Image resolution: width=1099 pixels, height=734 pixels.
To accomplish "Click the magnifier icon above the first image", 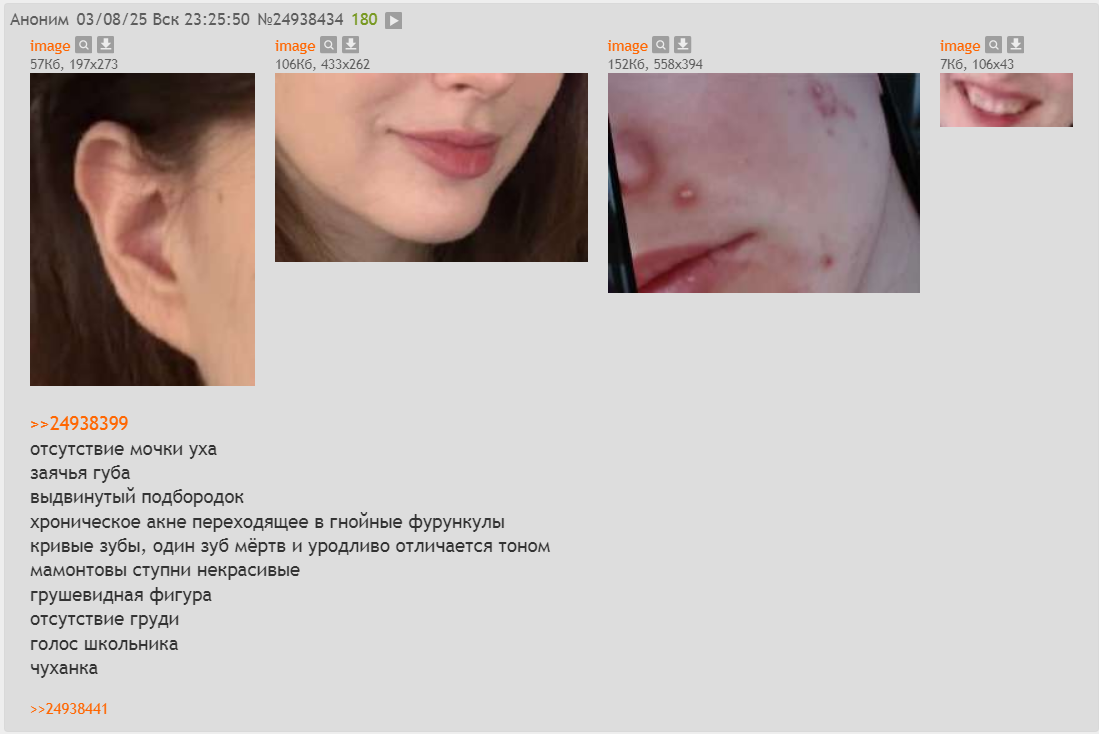I will point(83,45).
